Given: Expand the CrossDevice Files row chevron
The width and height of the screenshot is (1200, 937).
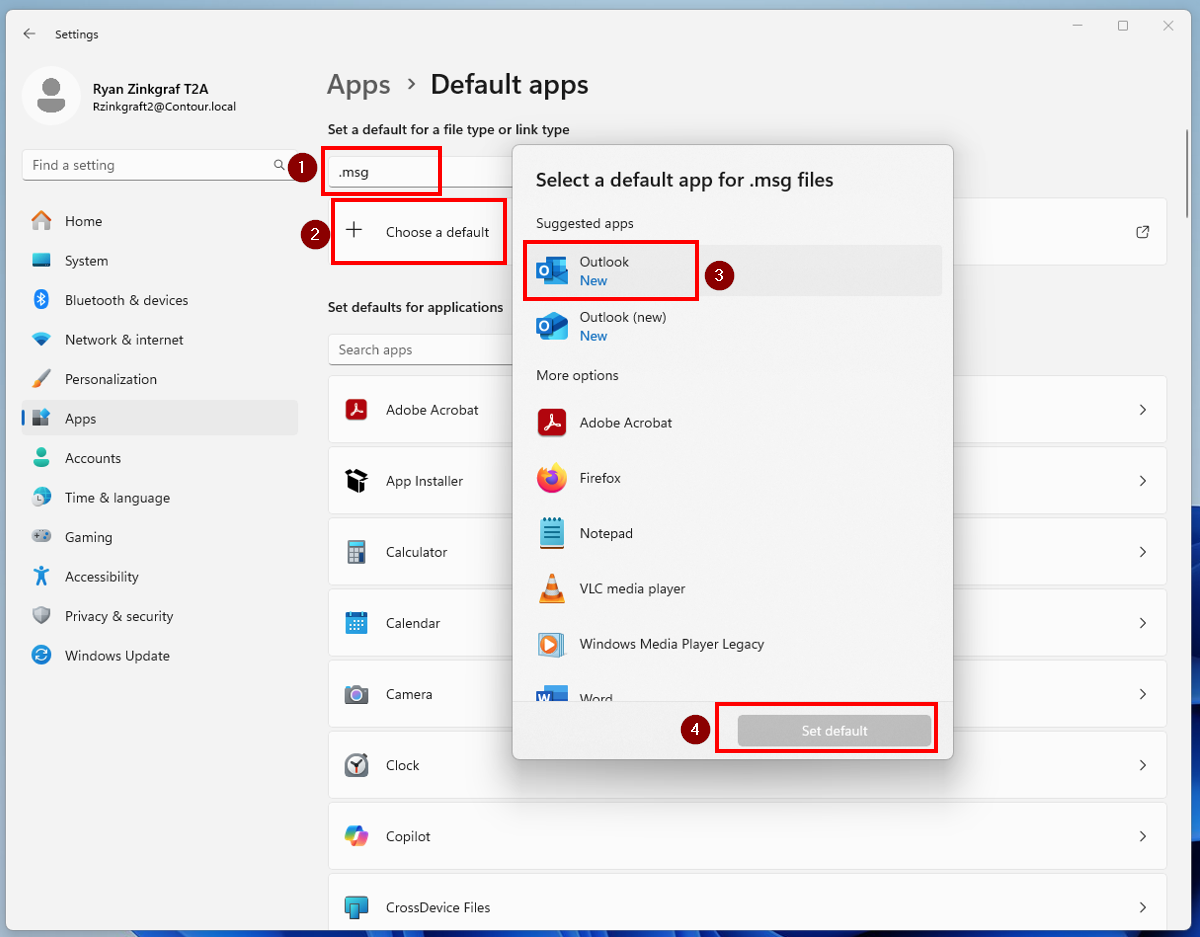Looking at the screenshot, I should click(x=1143, y=907).
